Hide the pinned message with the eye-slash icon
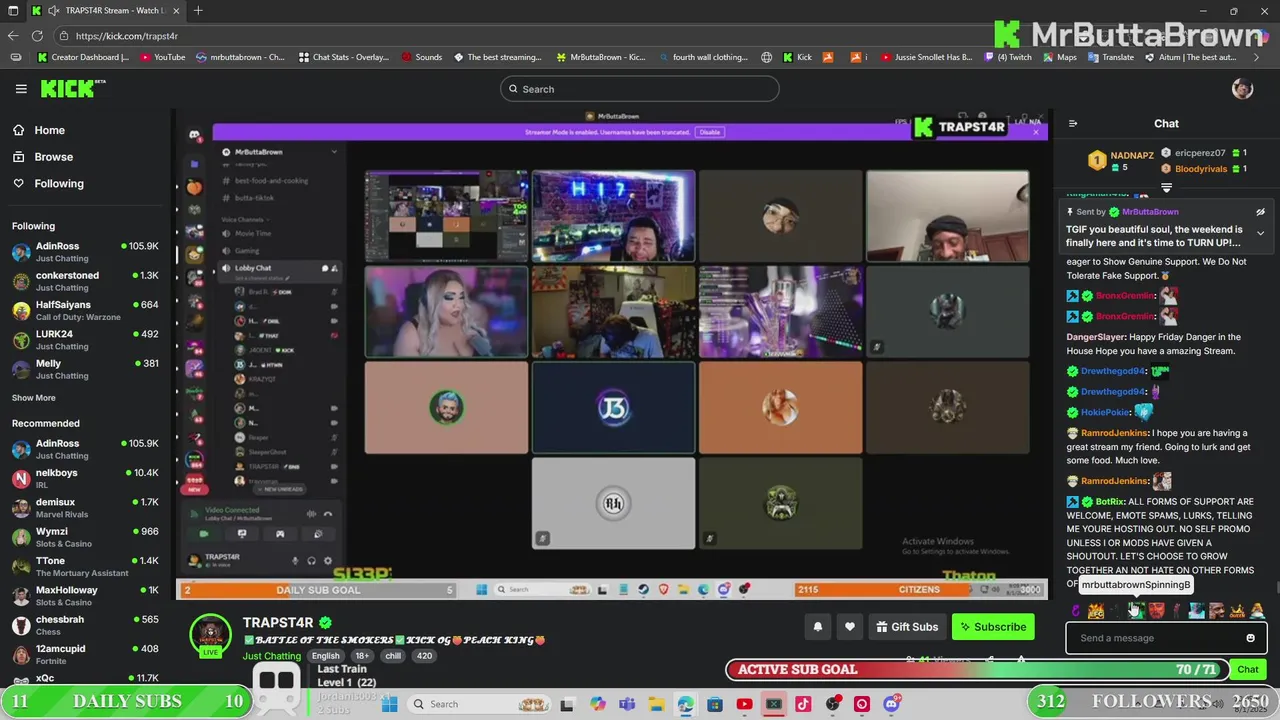Screen dimensions: 1280x720 pos(1260,212)
